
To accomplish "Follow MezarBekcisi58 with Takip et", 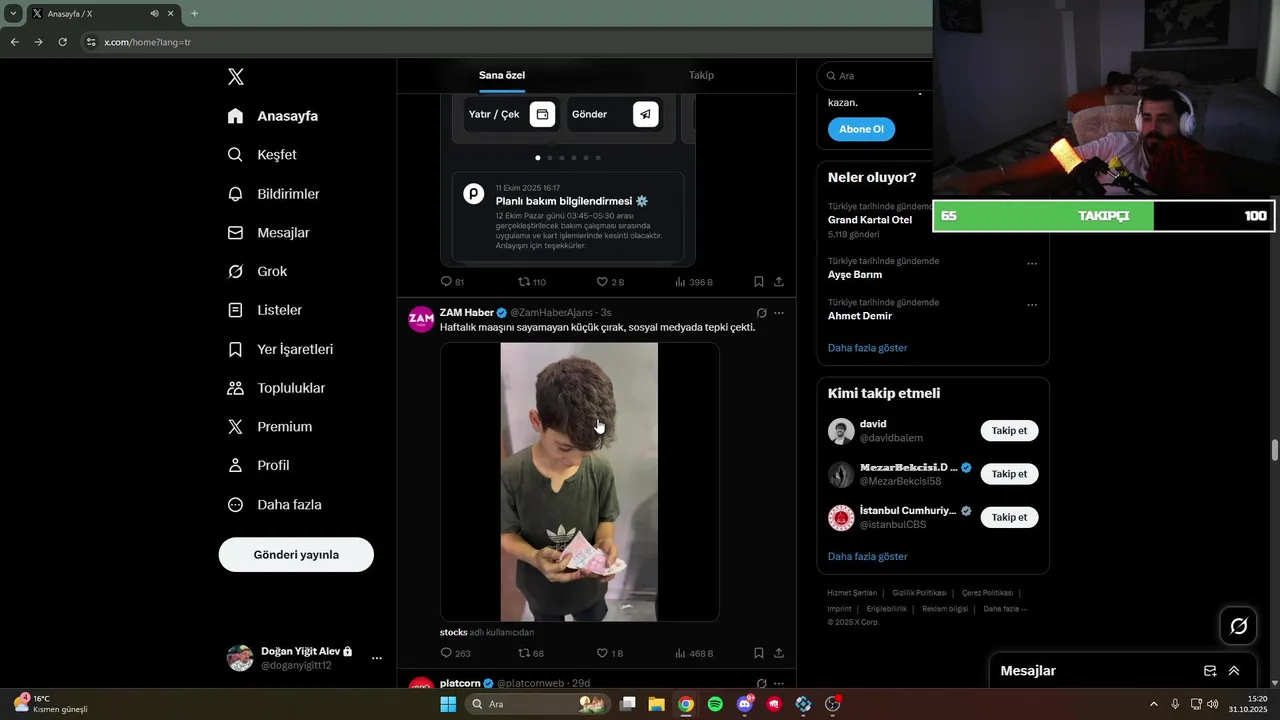I will (x=1009, y=474).
